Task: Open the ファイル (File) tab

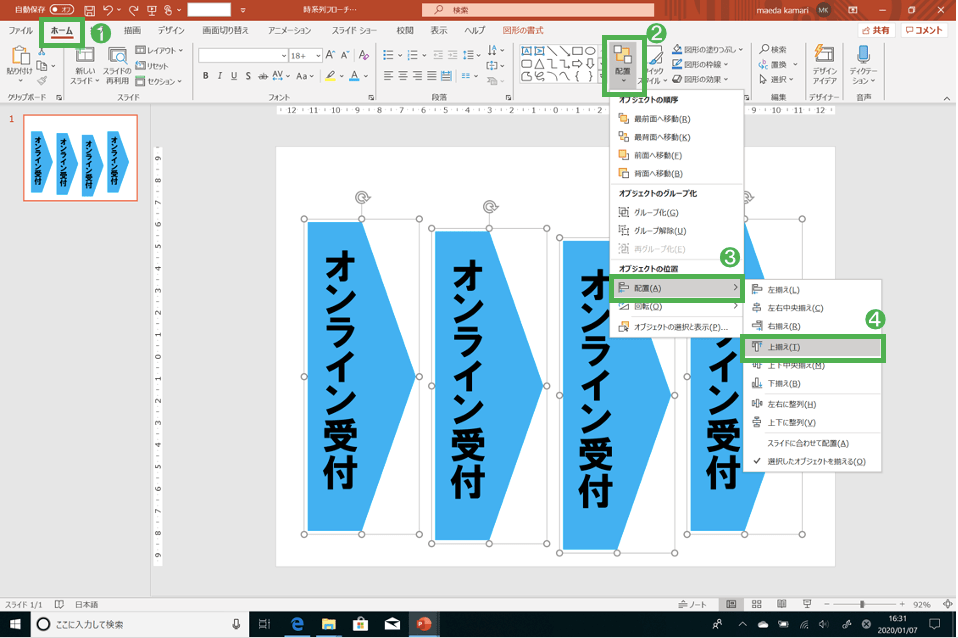Action: 20,31
